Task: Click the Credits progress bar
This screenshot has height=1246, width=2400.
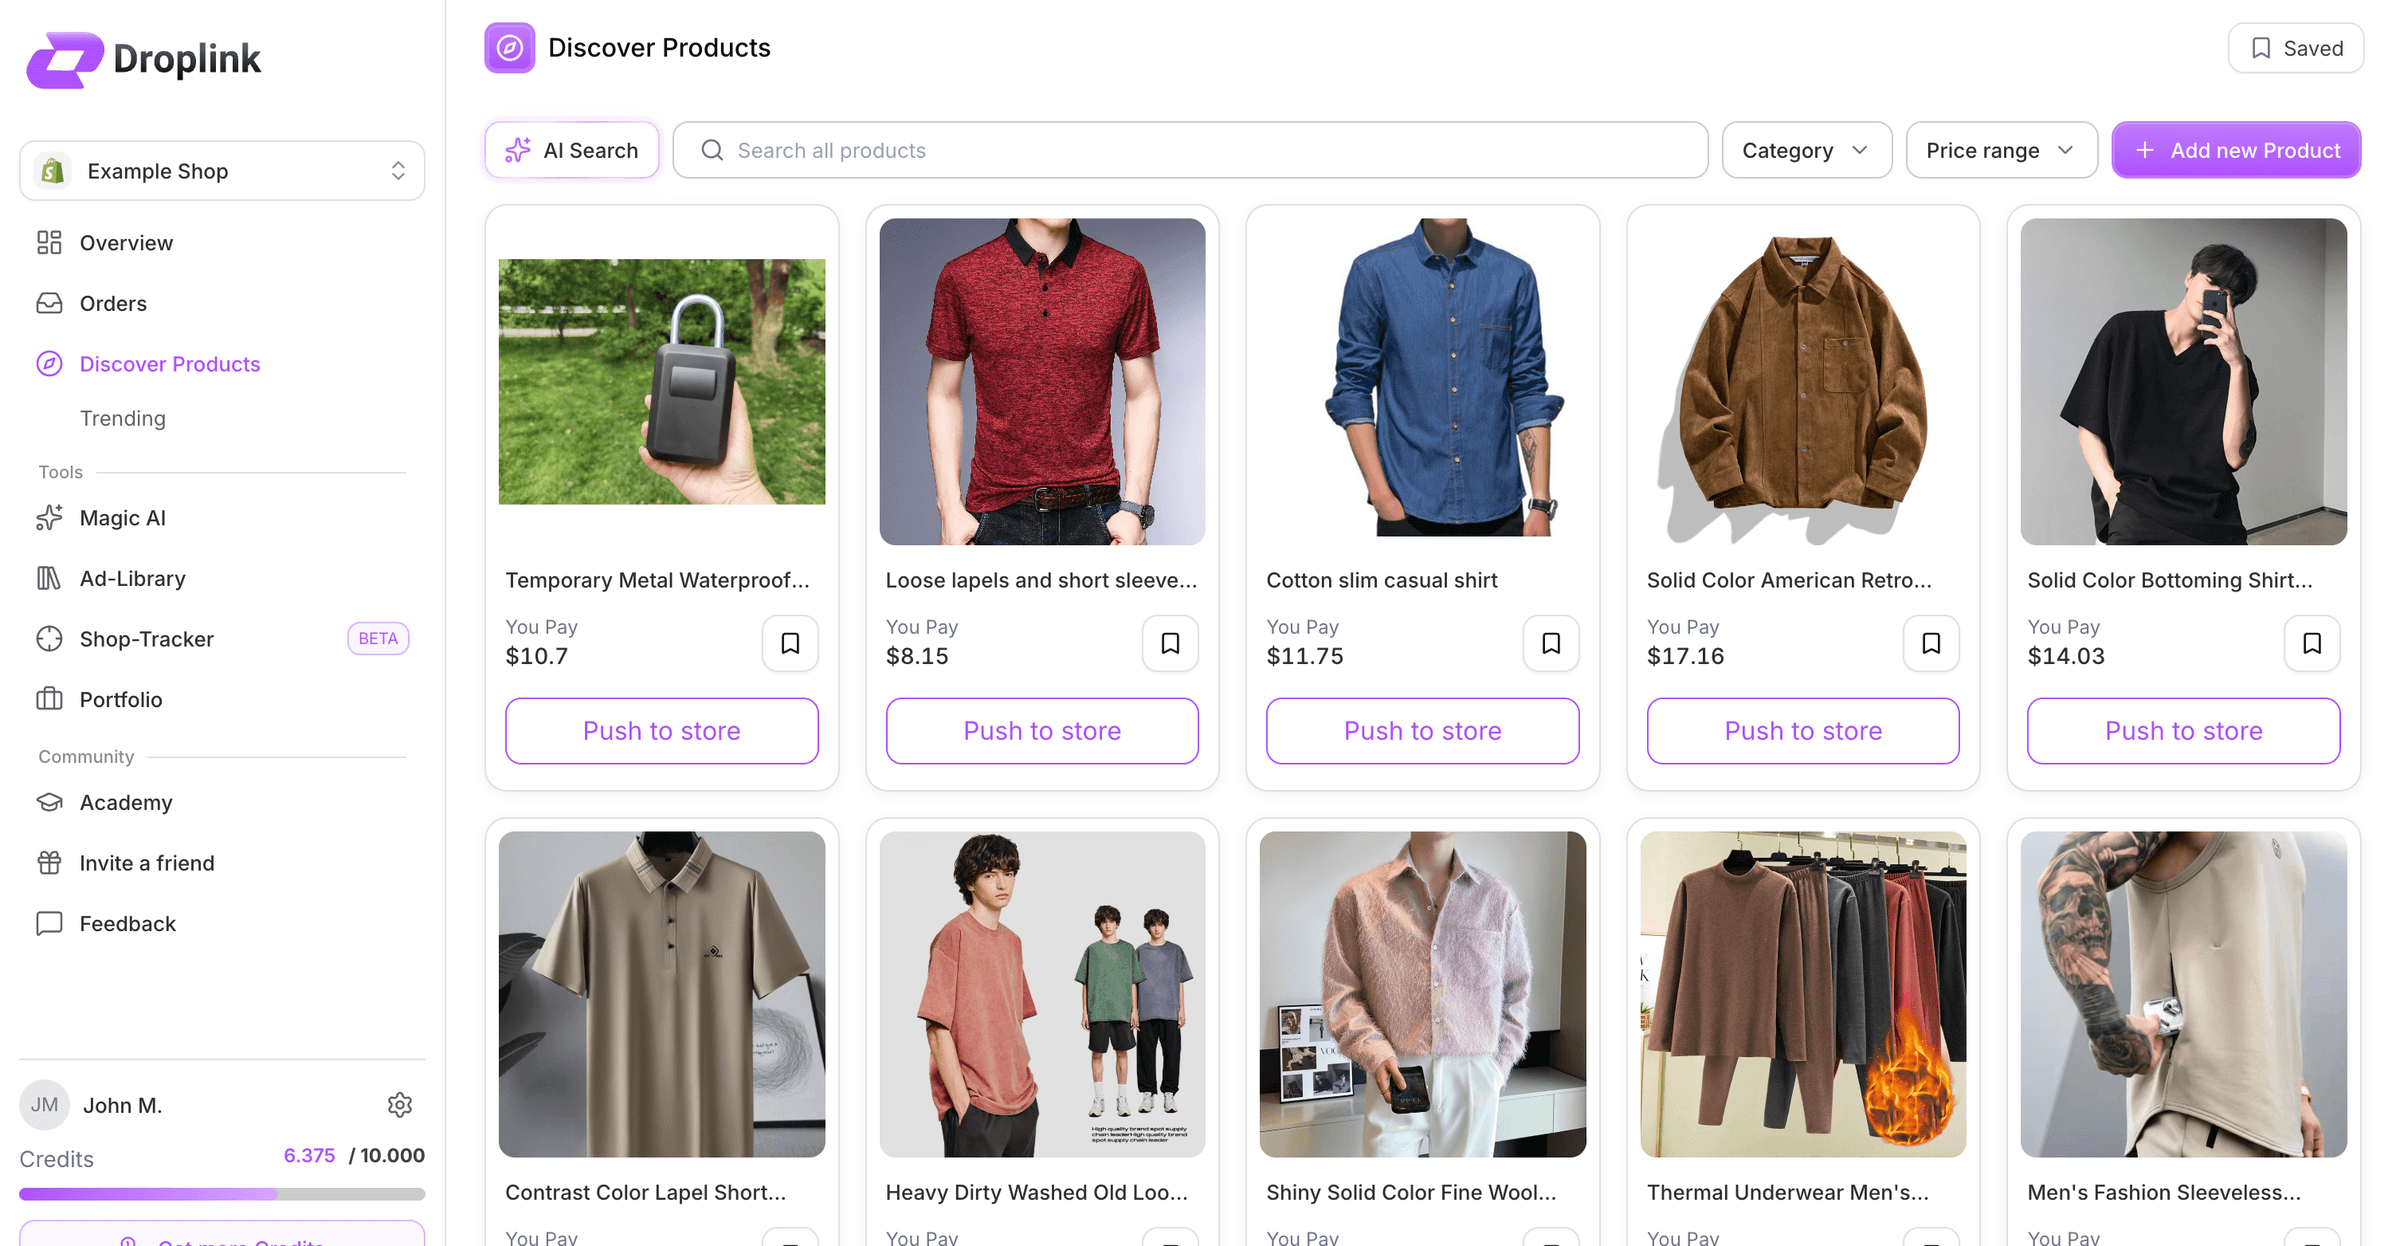Action: tap(222, 1194)
